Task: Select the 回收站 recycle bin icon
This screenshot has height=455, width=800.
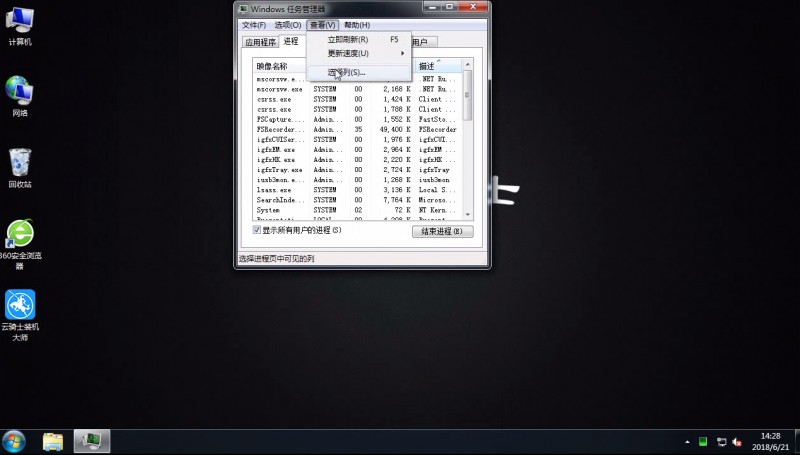Action: (x=20, y=168)
